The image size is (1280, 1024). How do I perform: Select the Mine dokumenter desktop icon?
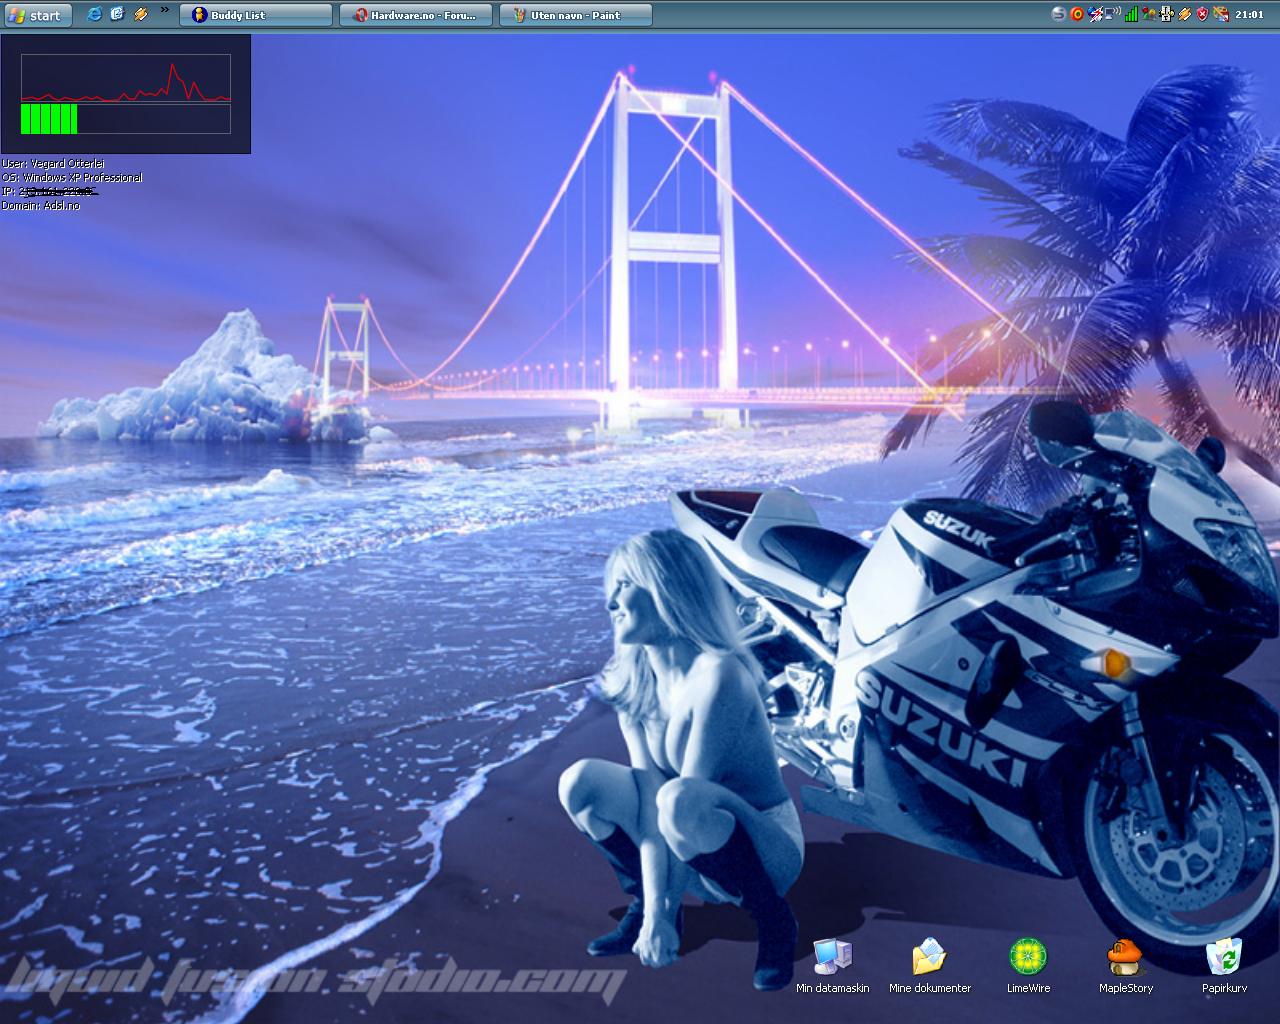(x=930, y=966)
